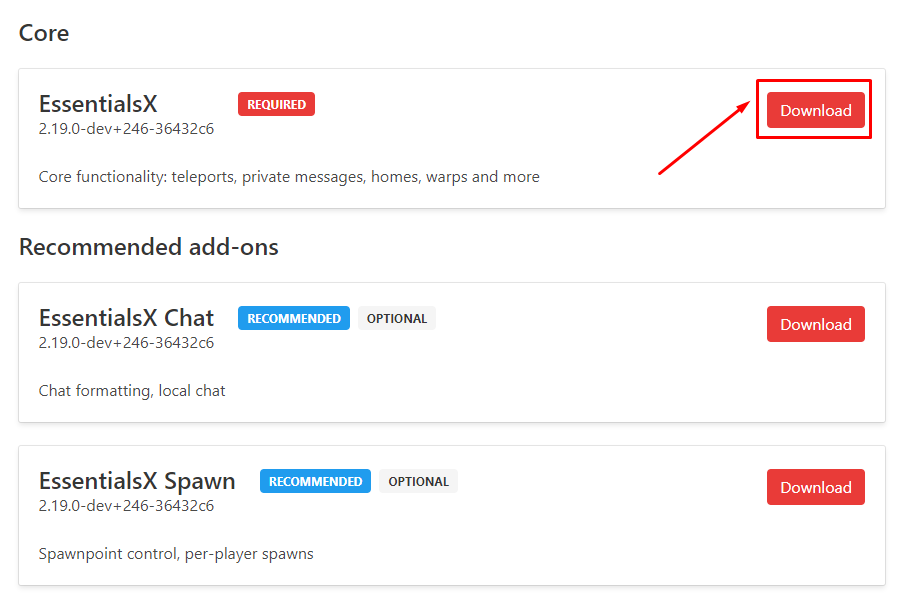Click the red arrow pointing to Download
This screenshot has width=900, height=613.
click(704, 138)
